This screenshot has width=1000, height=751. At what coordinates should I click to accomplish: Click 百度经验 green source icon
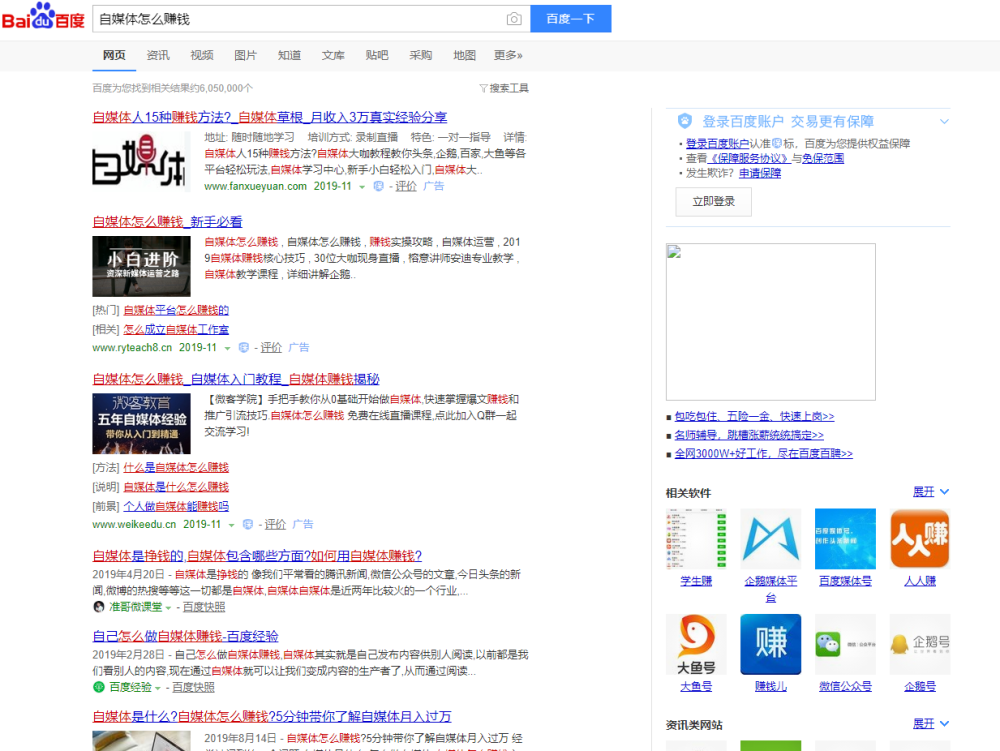click(x=98, y=687)
